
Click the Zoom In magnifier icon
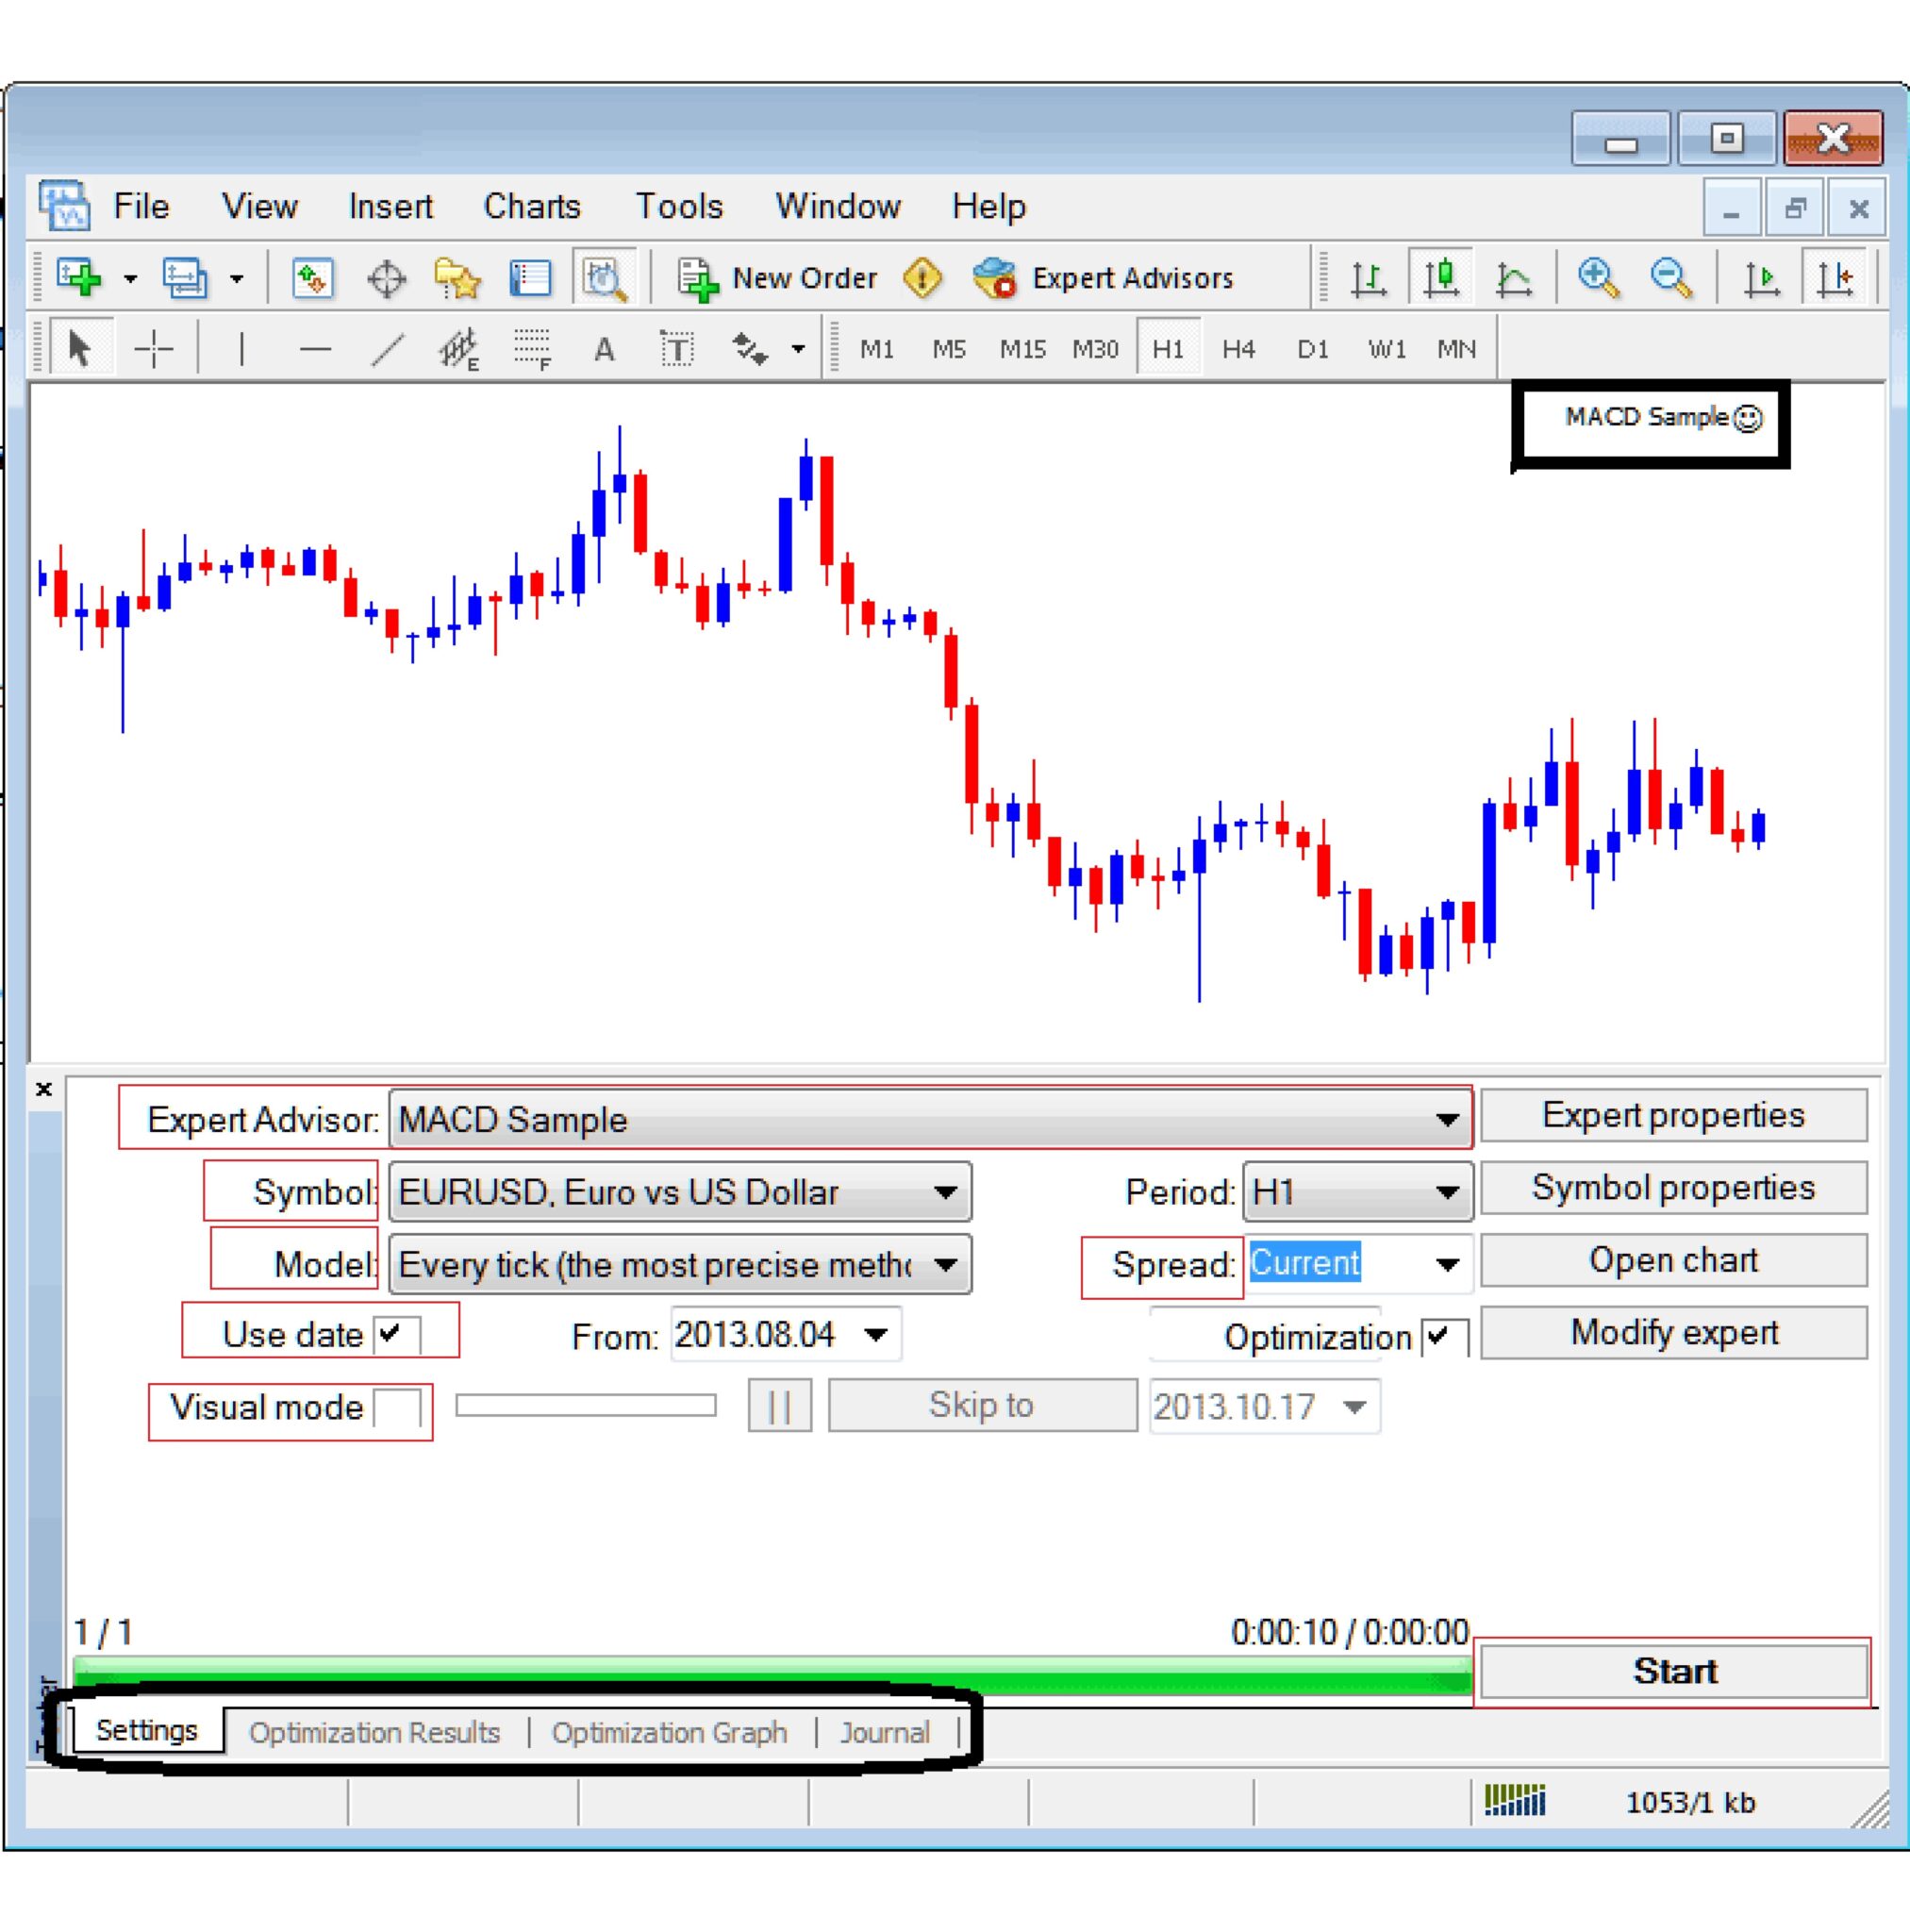point(1597,277)
